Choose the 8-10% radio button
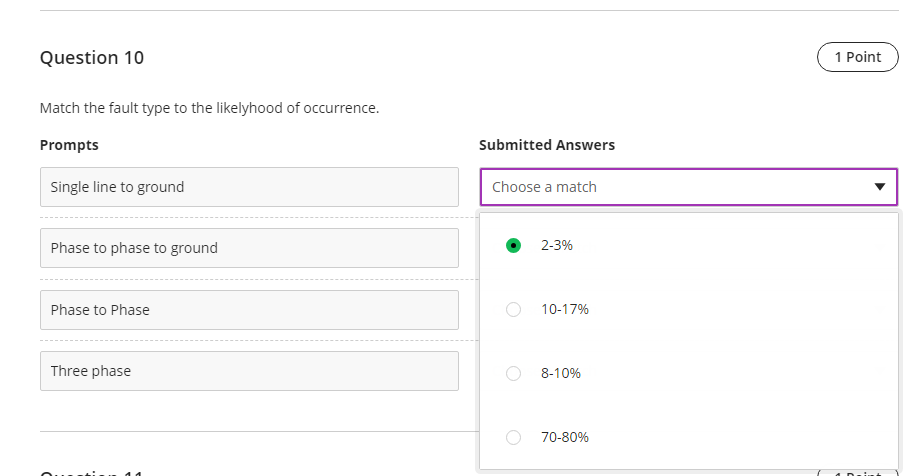The width and height of the screenshot is (924, 476). (x=514, y=373)
